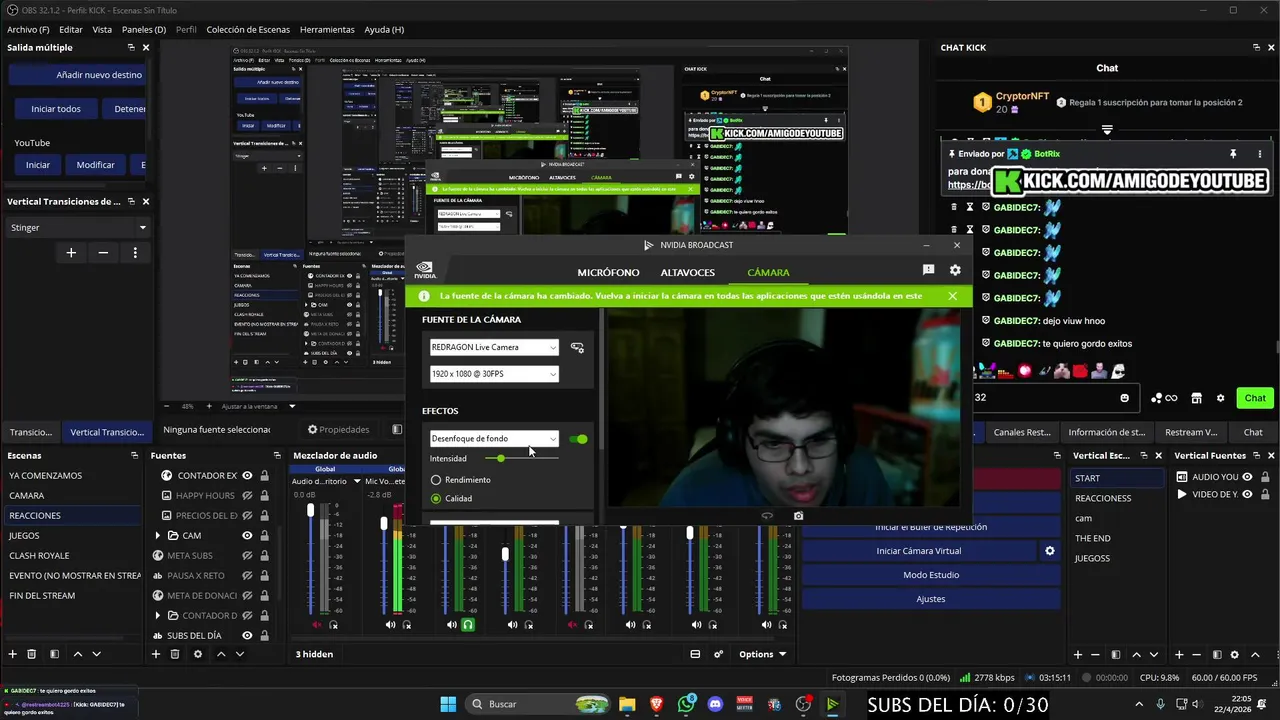Click the Modo Estudio button

(931, 575)
